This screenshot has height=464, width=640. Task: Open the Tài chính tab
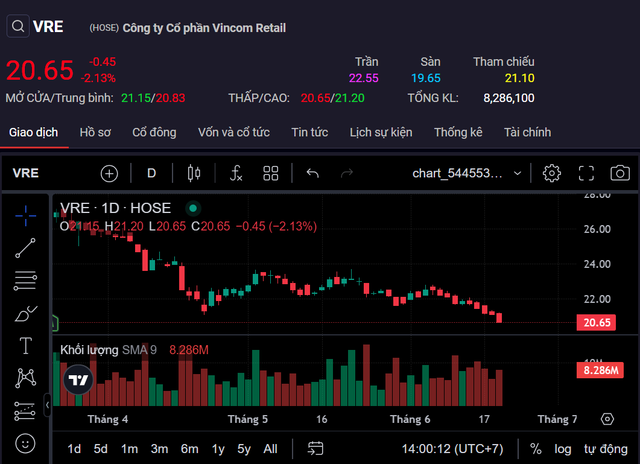click(527, 132)
